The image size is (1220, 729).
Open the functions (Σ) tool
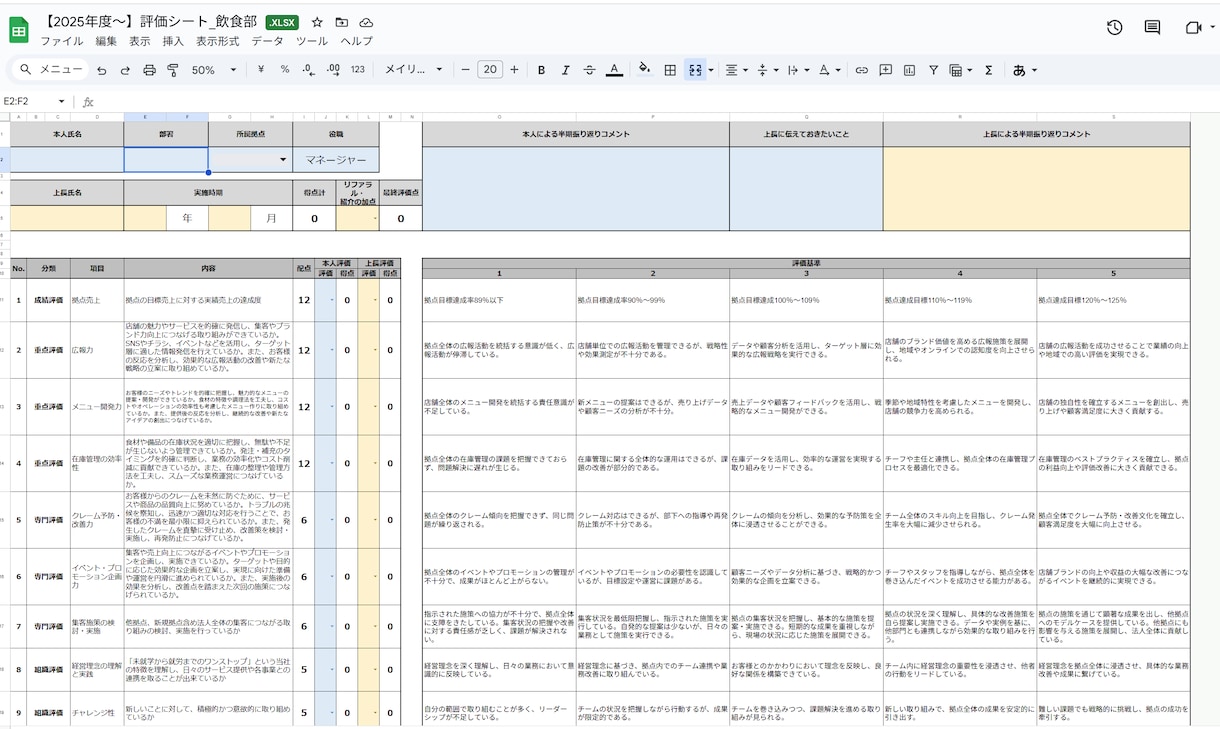(x=989, y=70)
